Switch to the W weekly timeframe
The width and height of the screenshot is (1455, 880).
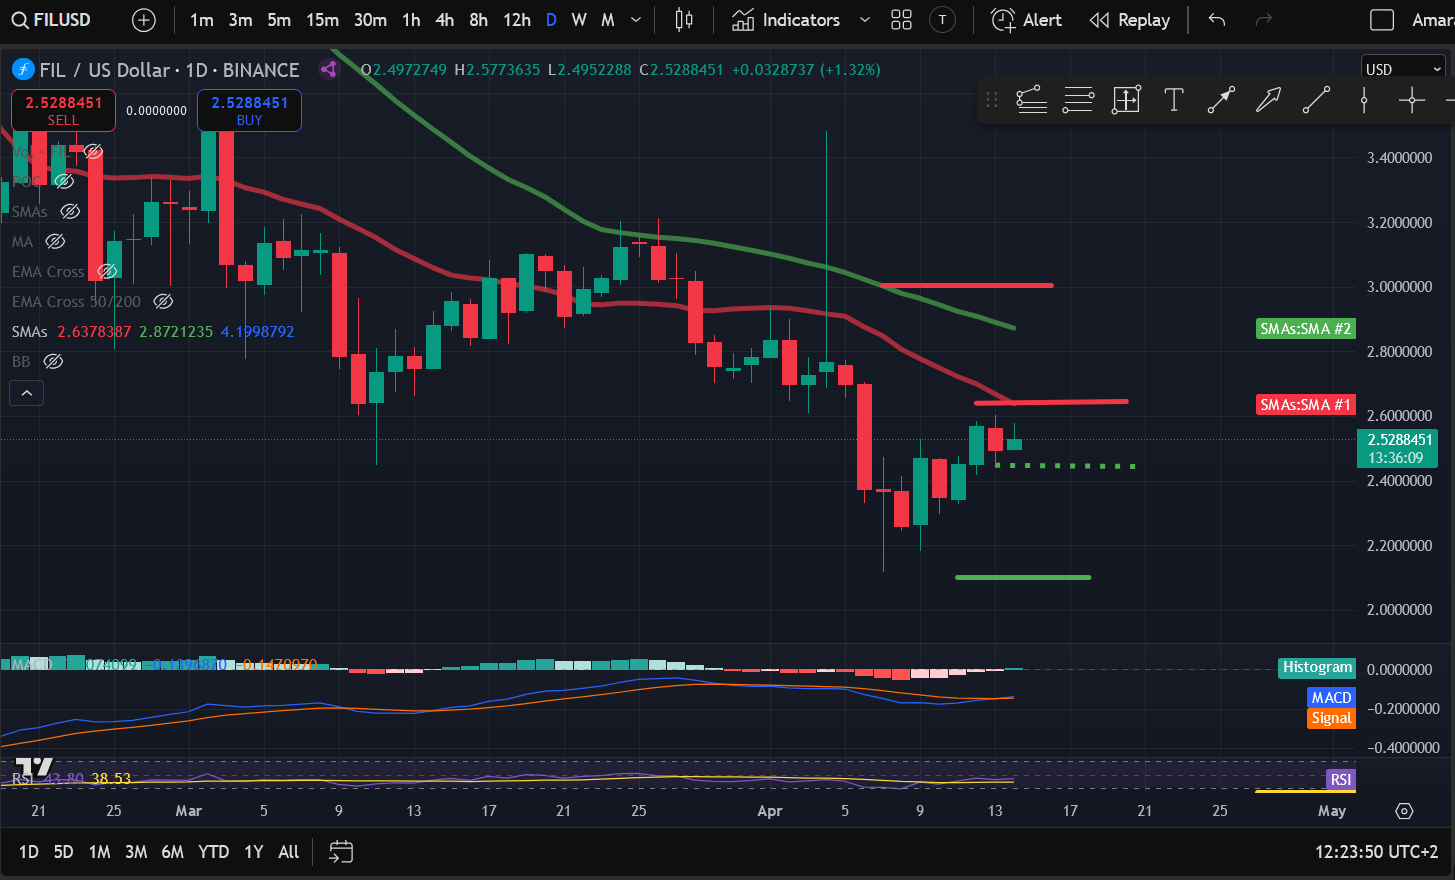point(579,20)
